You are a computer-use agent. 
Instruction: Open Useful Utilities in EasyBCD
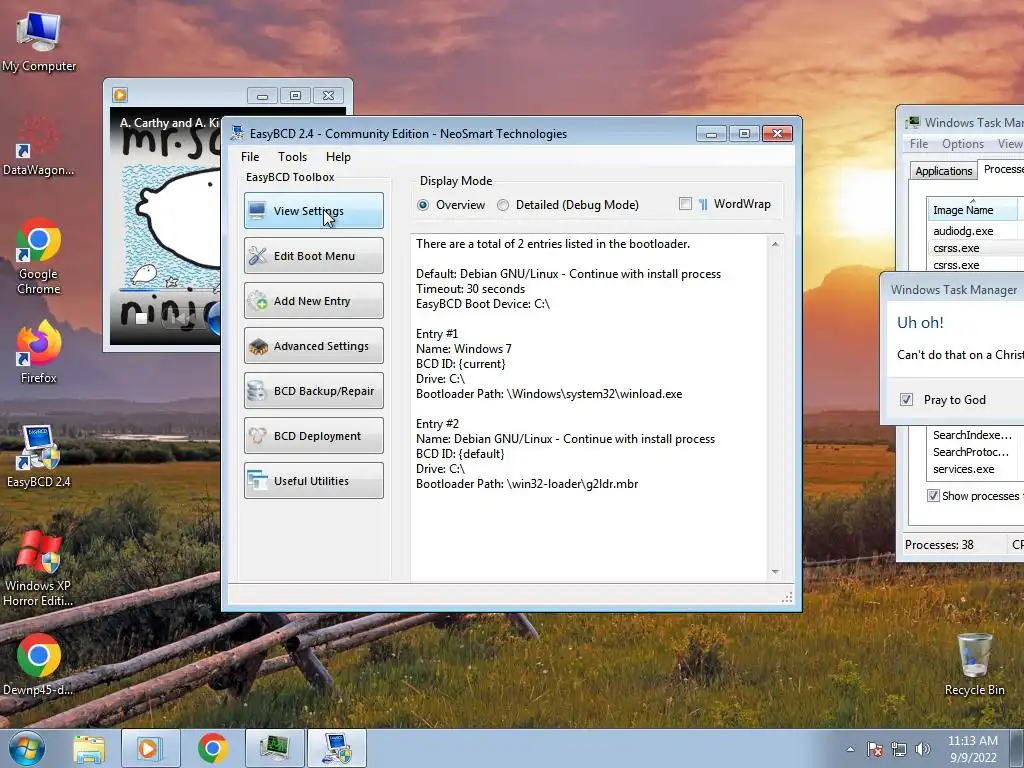point(313,481)
